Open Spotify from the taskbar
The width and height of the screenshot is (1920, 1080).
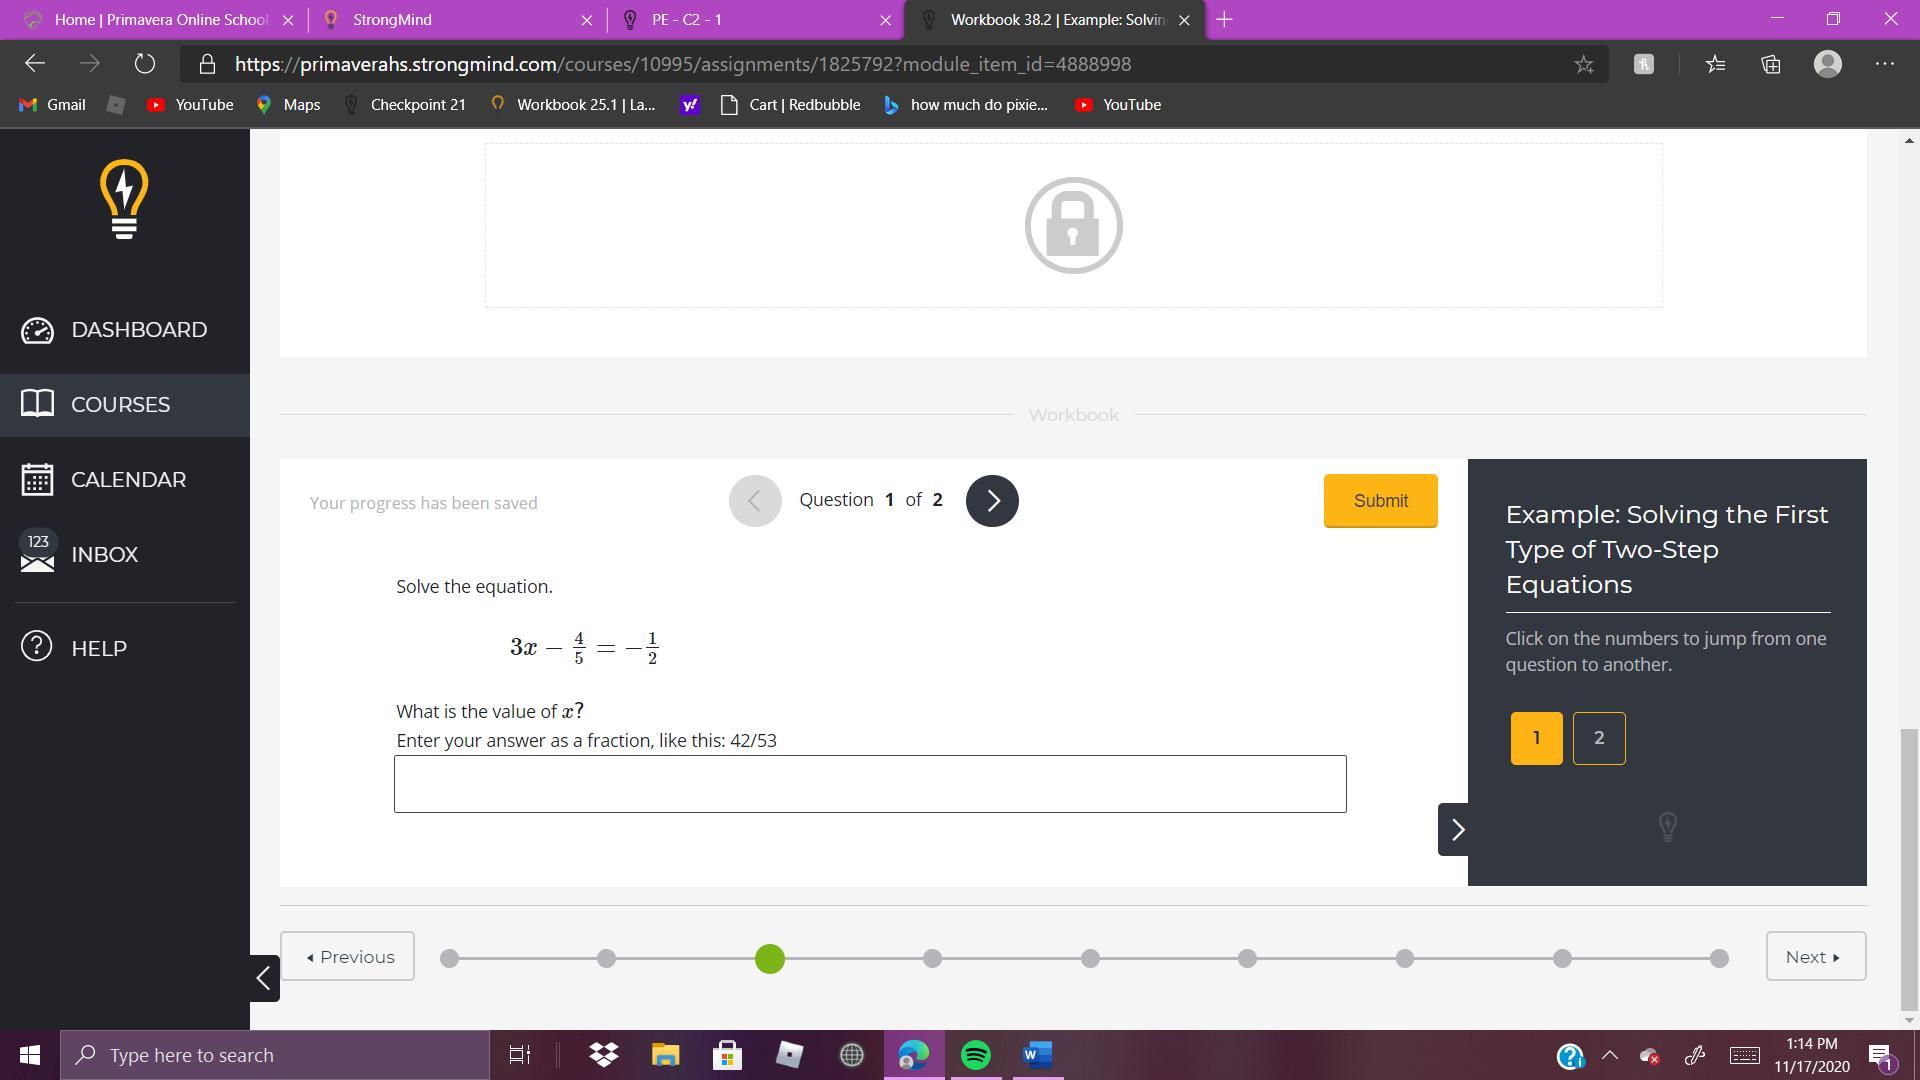pyautogui.click(x=975, y=1055)
